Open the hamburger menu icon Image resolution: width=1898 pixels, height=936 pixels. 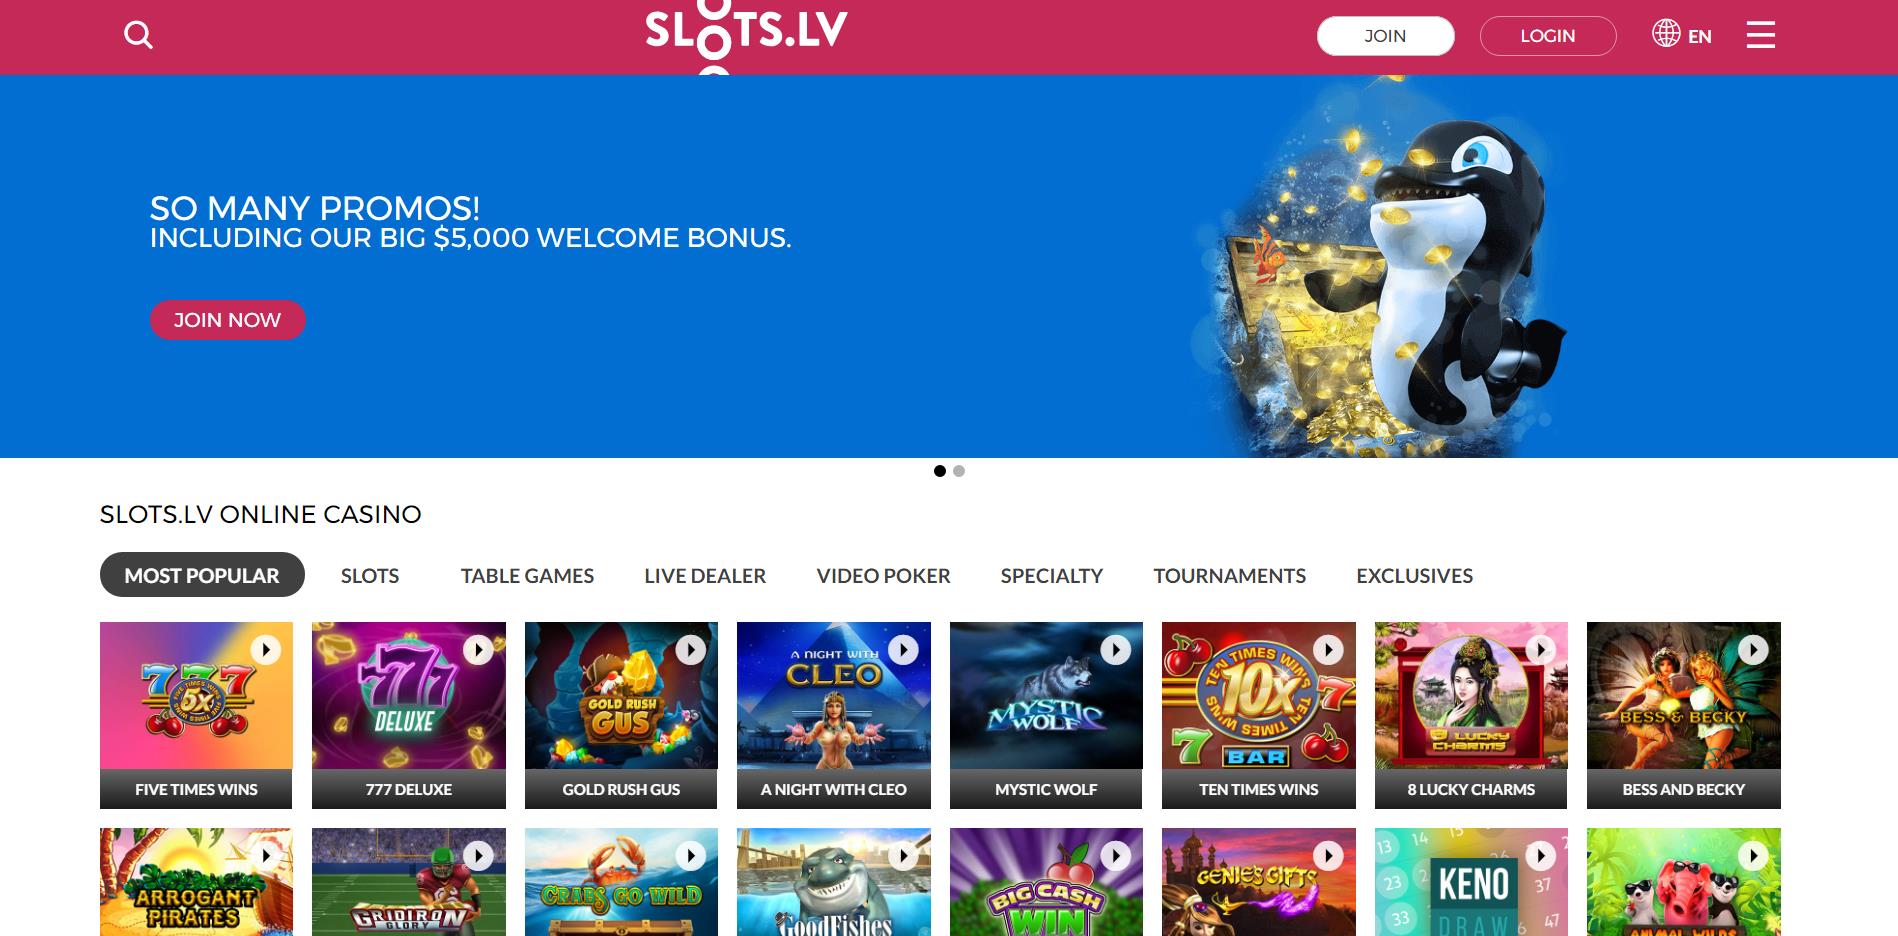point(1760,35)
